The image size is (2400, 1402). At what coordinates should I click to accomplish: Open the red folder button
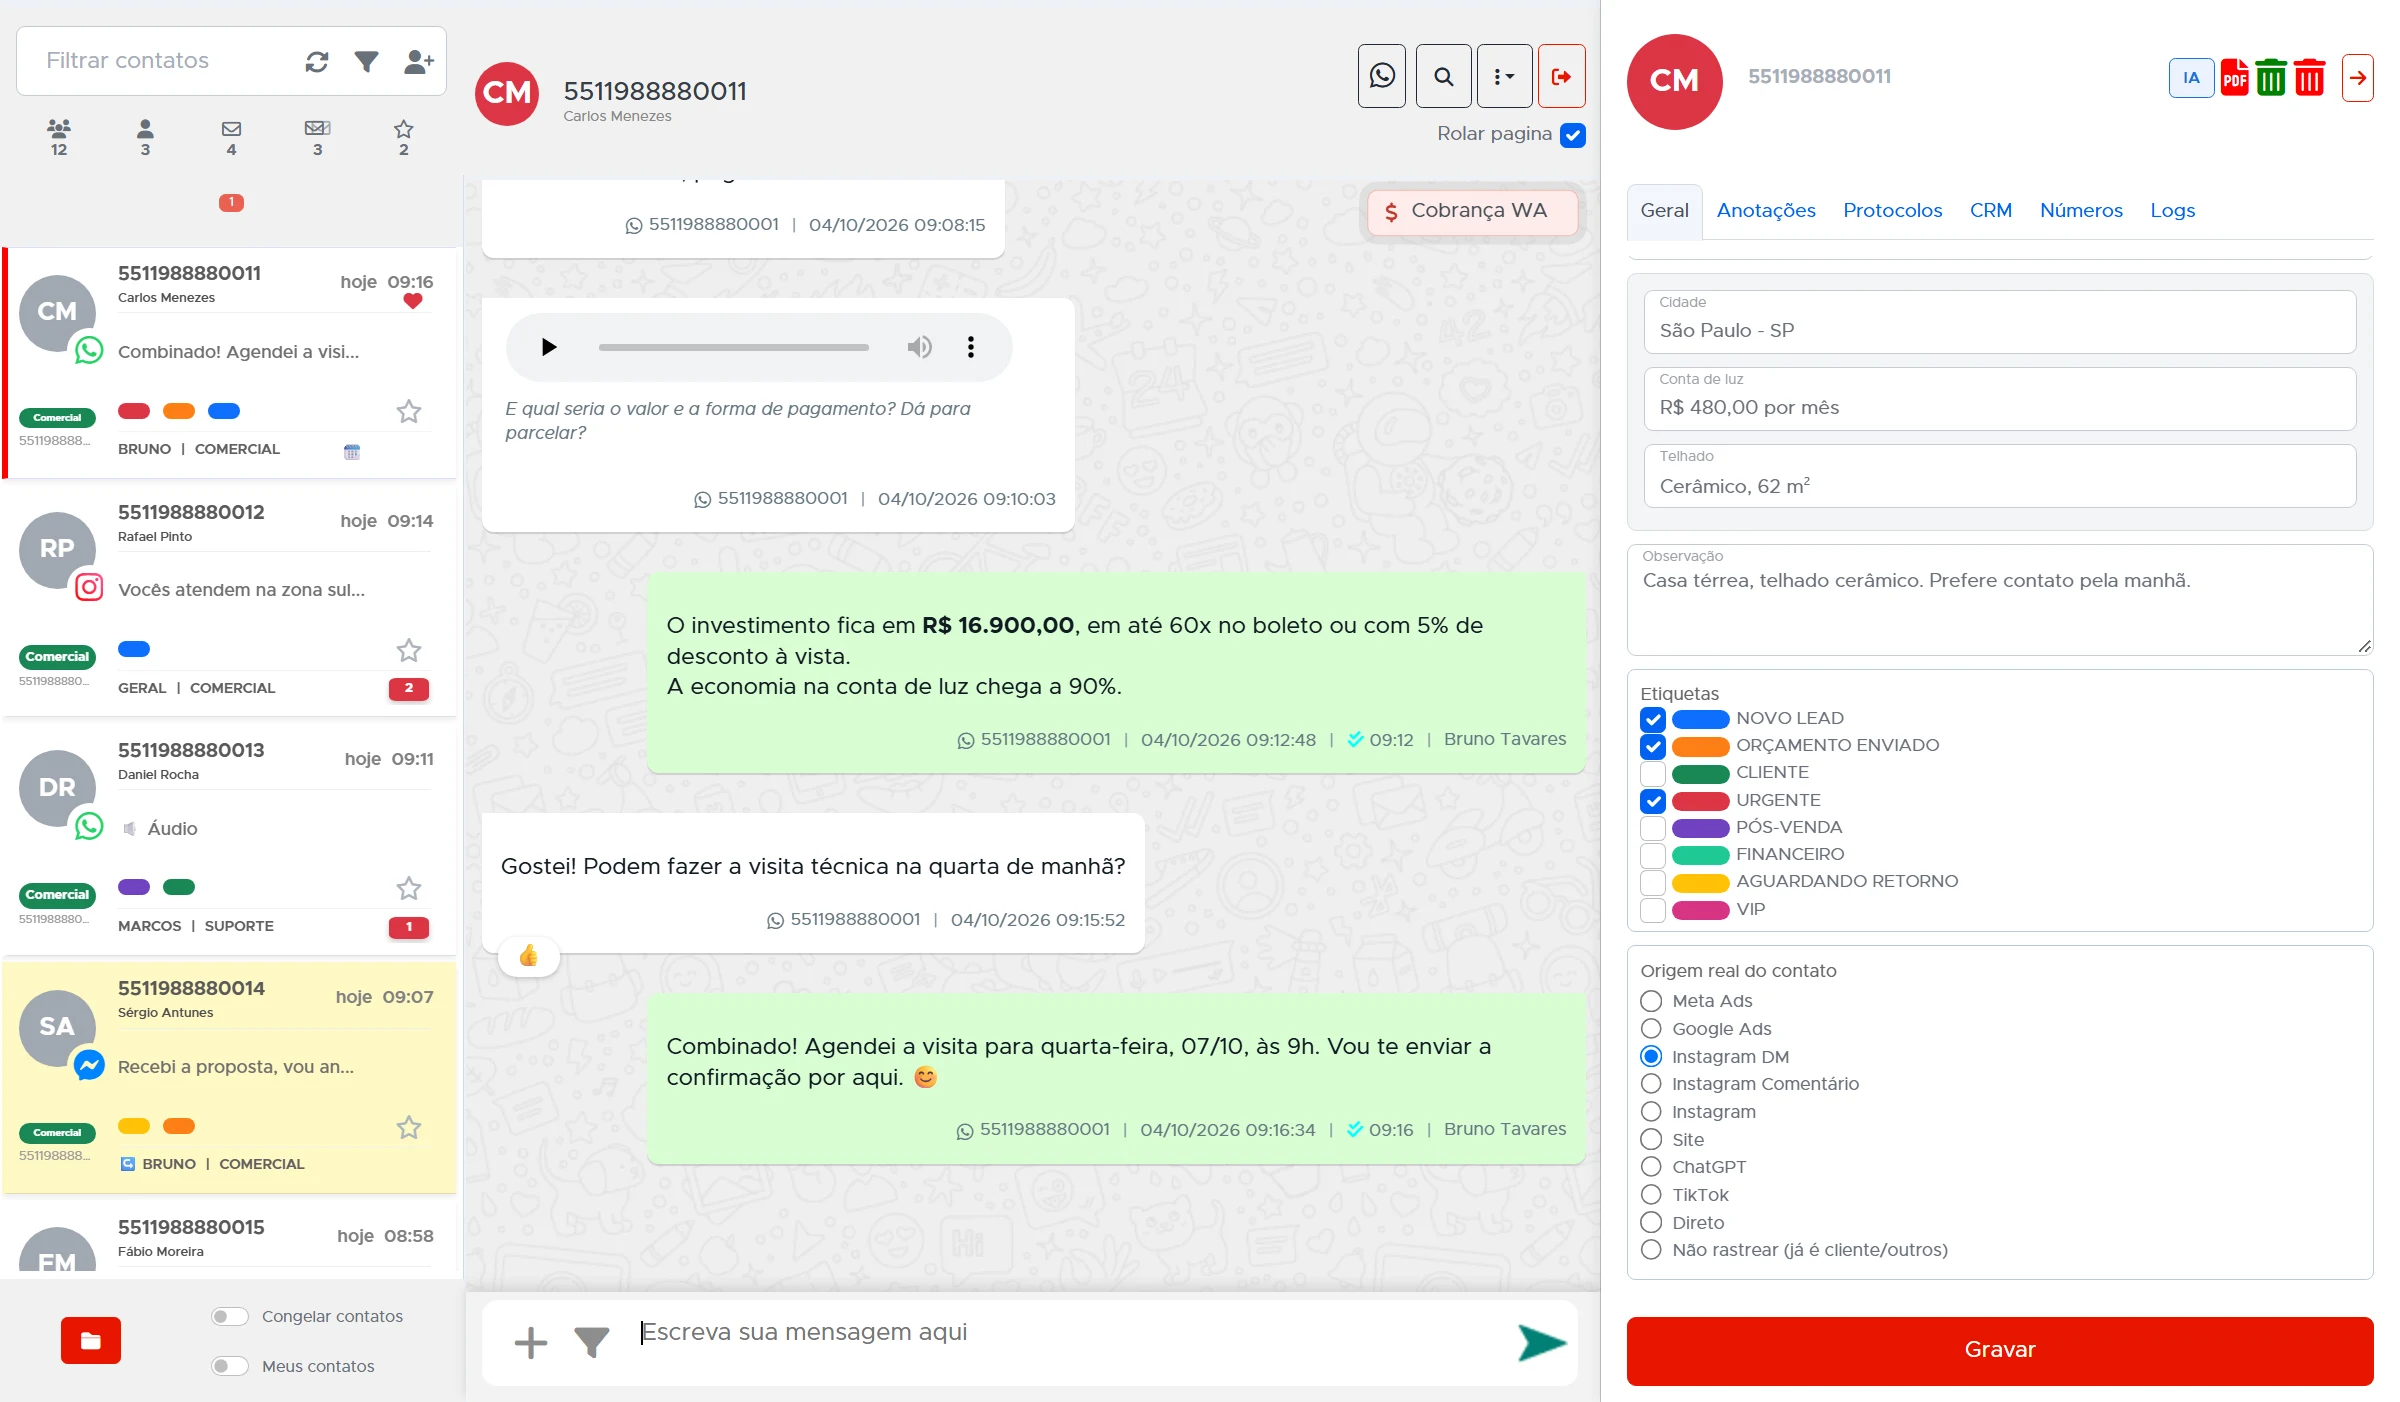point(91,1341)
